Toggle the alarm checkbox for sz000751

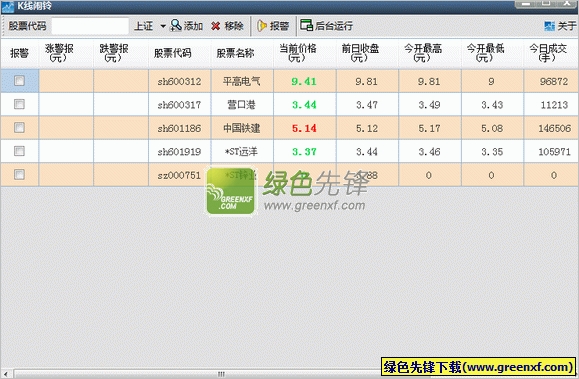19,174
